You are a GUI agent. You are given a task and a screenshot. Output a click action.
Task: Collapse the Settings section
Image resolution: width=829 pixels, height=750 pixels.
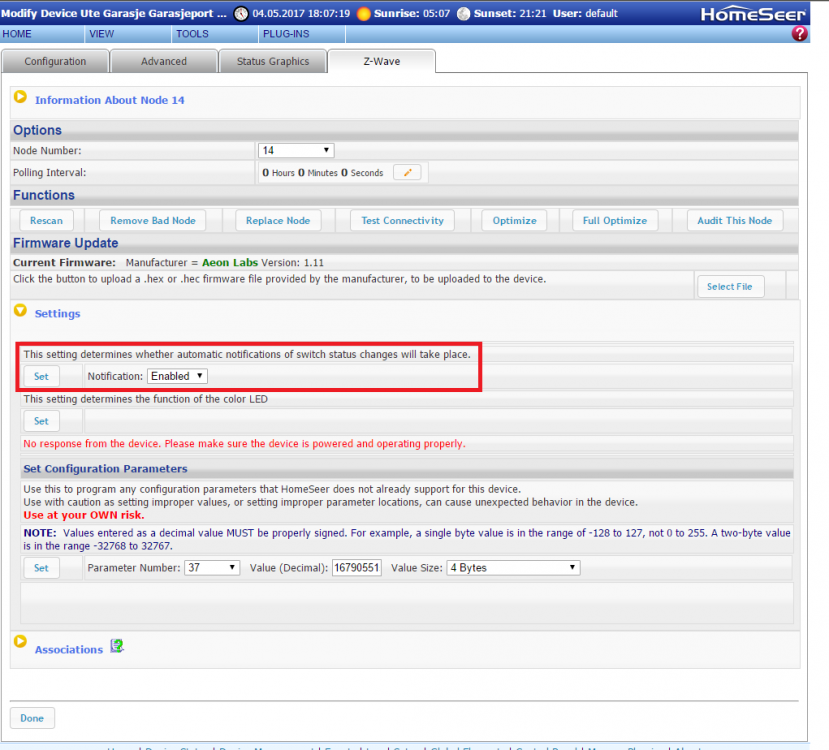(20, 312)
